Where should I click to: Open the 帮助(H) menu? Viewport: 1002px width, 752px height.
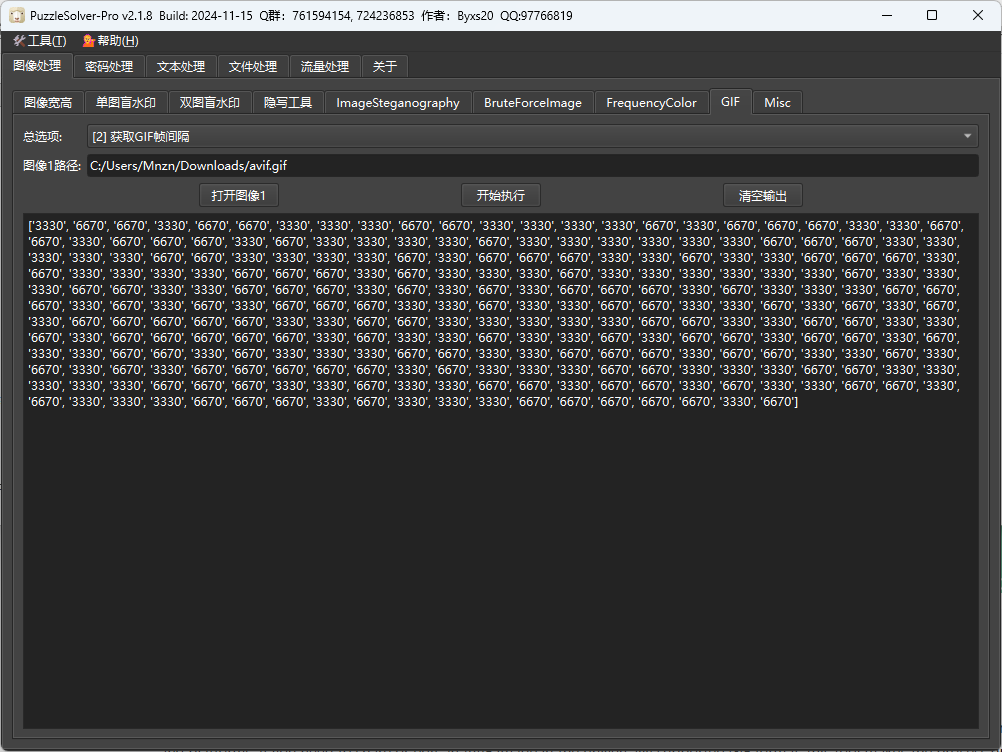[110, 41]
